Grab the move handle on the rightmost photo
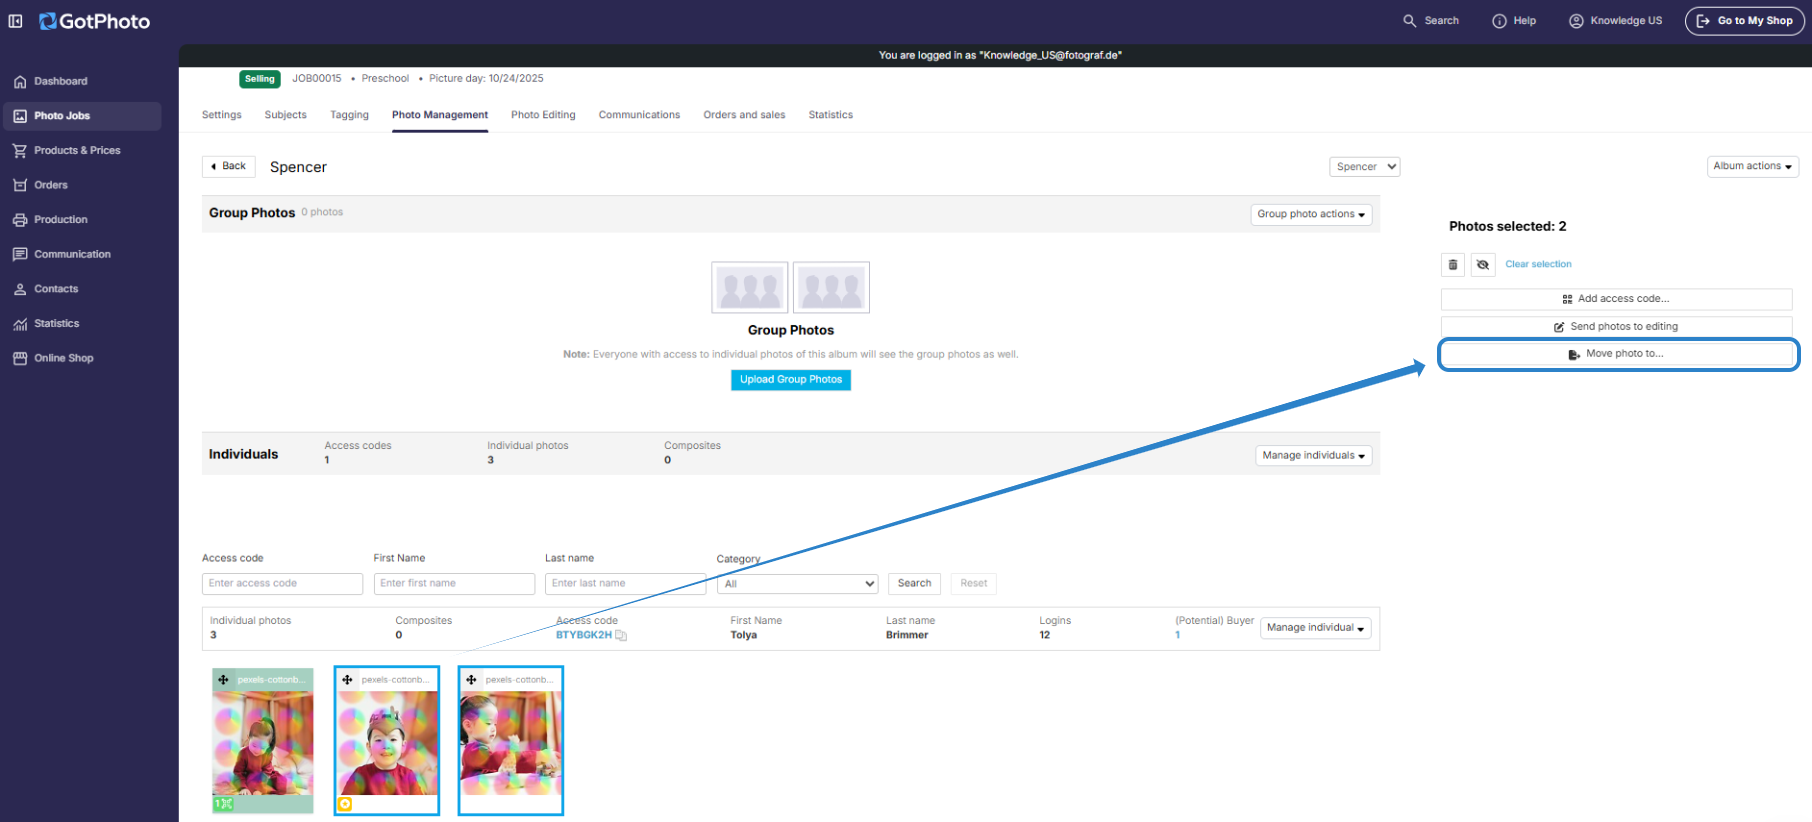1812x822 pixels. 471,680
